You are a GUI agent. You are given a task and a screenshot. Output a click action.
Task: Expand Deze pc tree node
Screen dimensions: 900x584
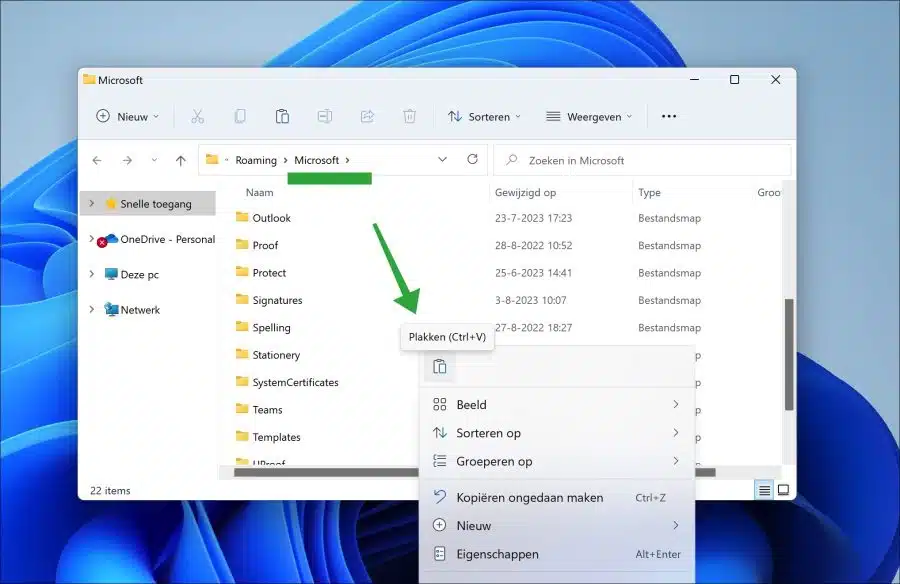coord(92,274)
